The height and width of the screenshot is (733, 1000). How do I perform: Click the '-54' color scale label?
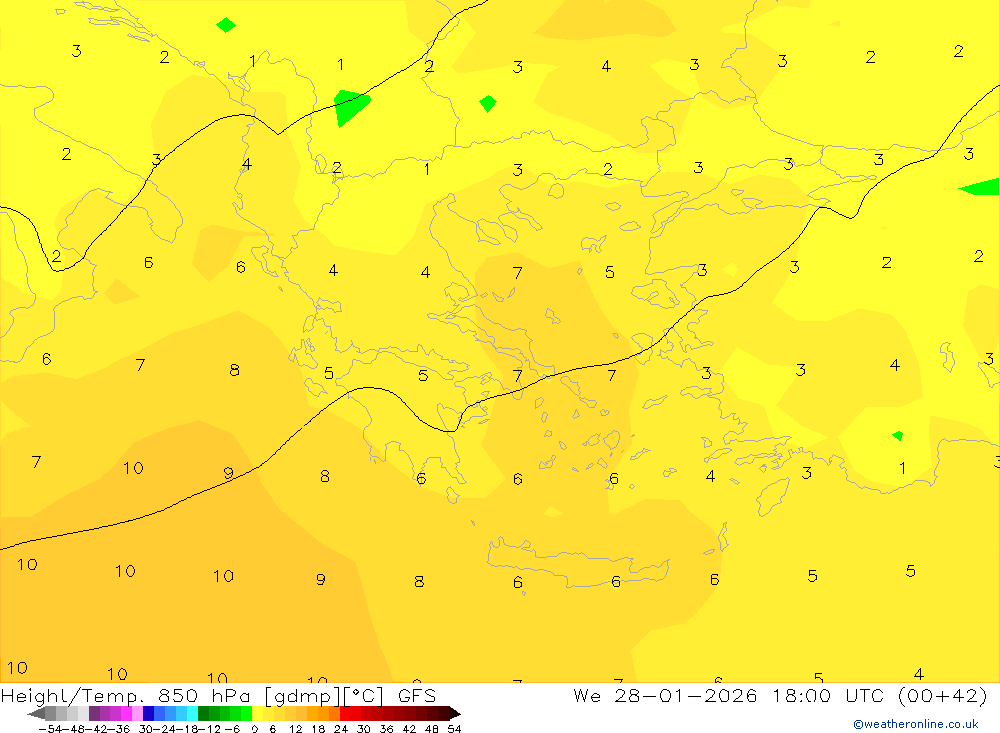click(51, 729)
